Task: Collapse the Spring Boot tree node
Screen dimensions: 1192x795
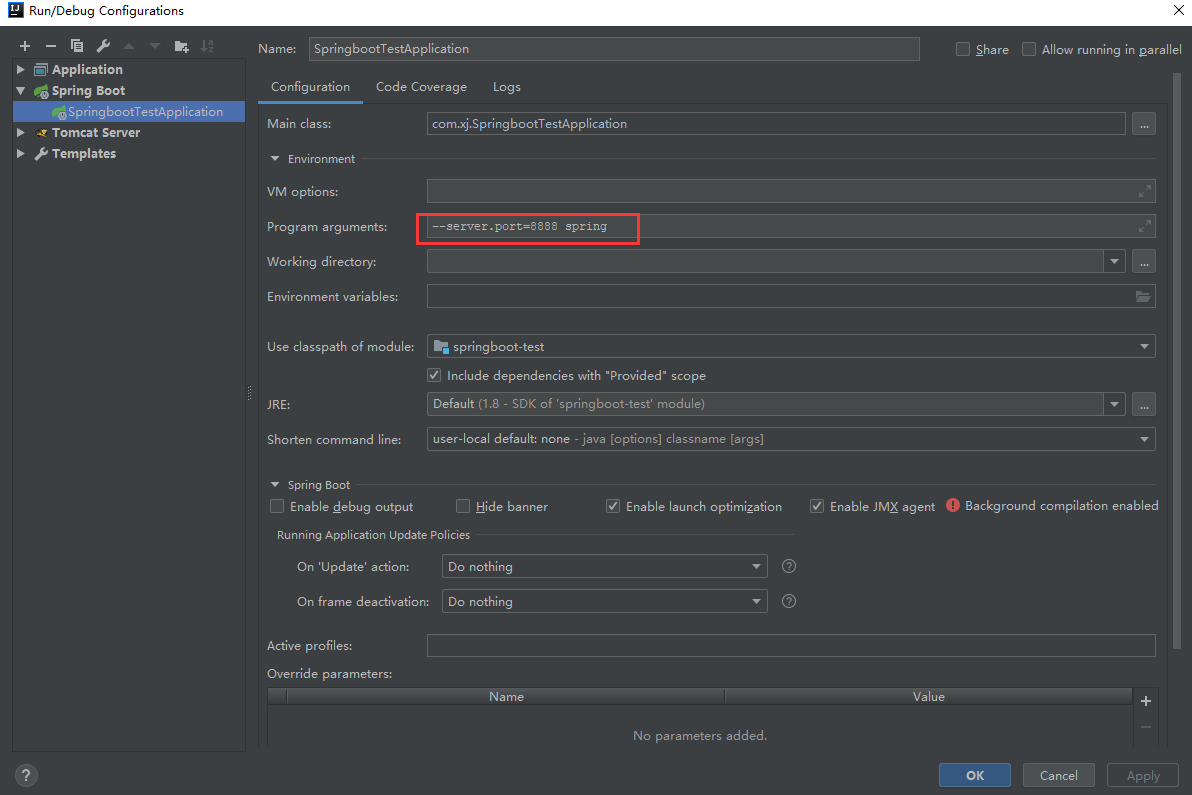Action: coord(21,90)
